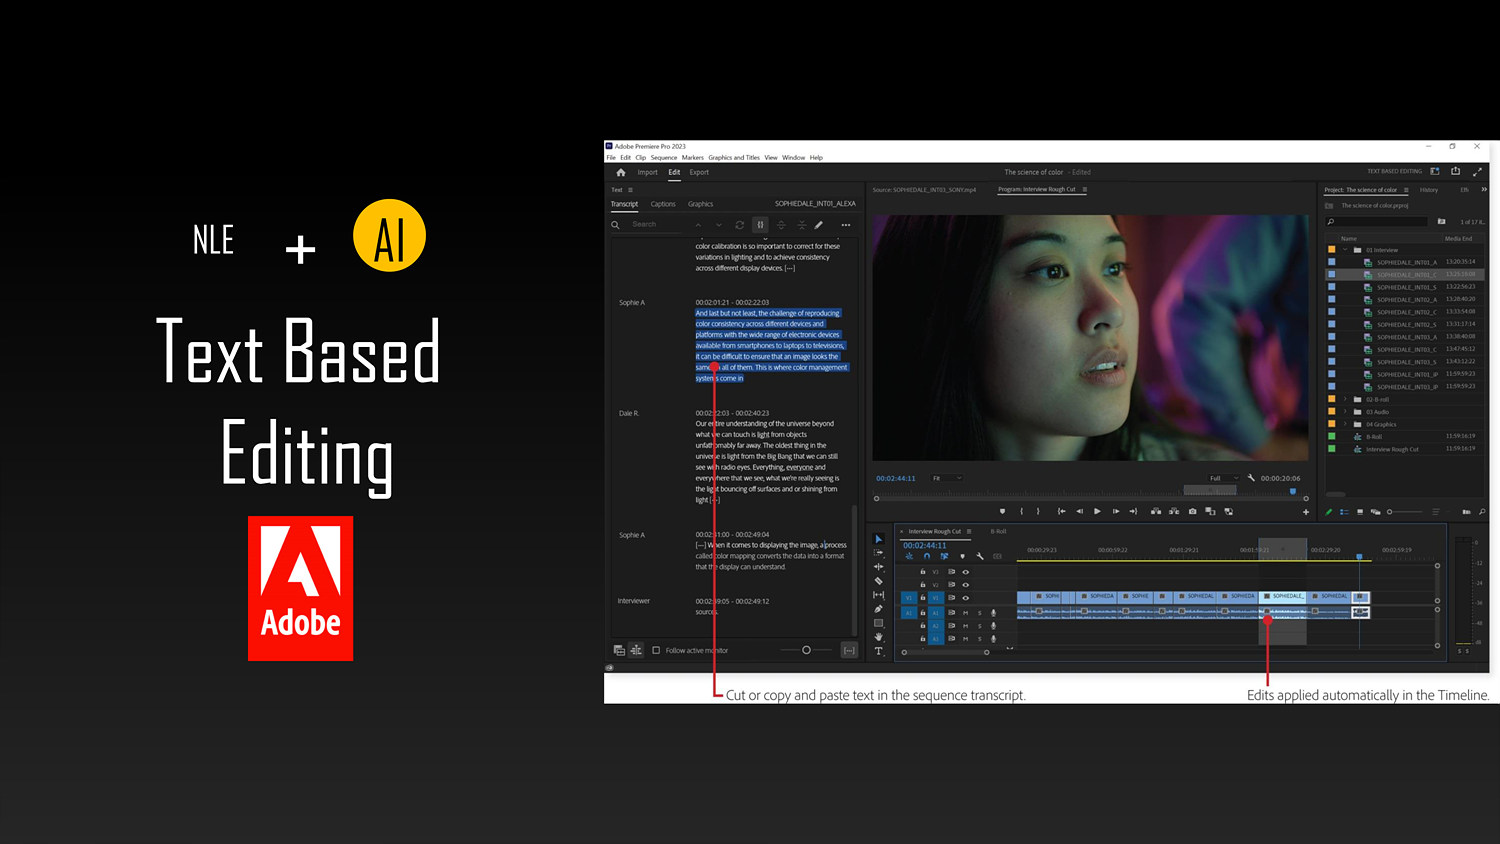Open the History panel tab
Screen dimensions: 1500x844
tap(1429, 189)
